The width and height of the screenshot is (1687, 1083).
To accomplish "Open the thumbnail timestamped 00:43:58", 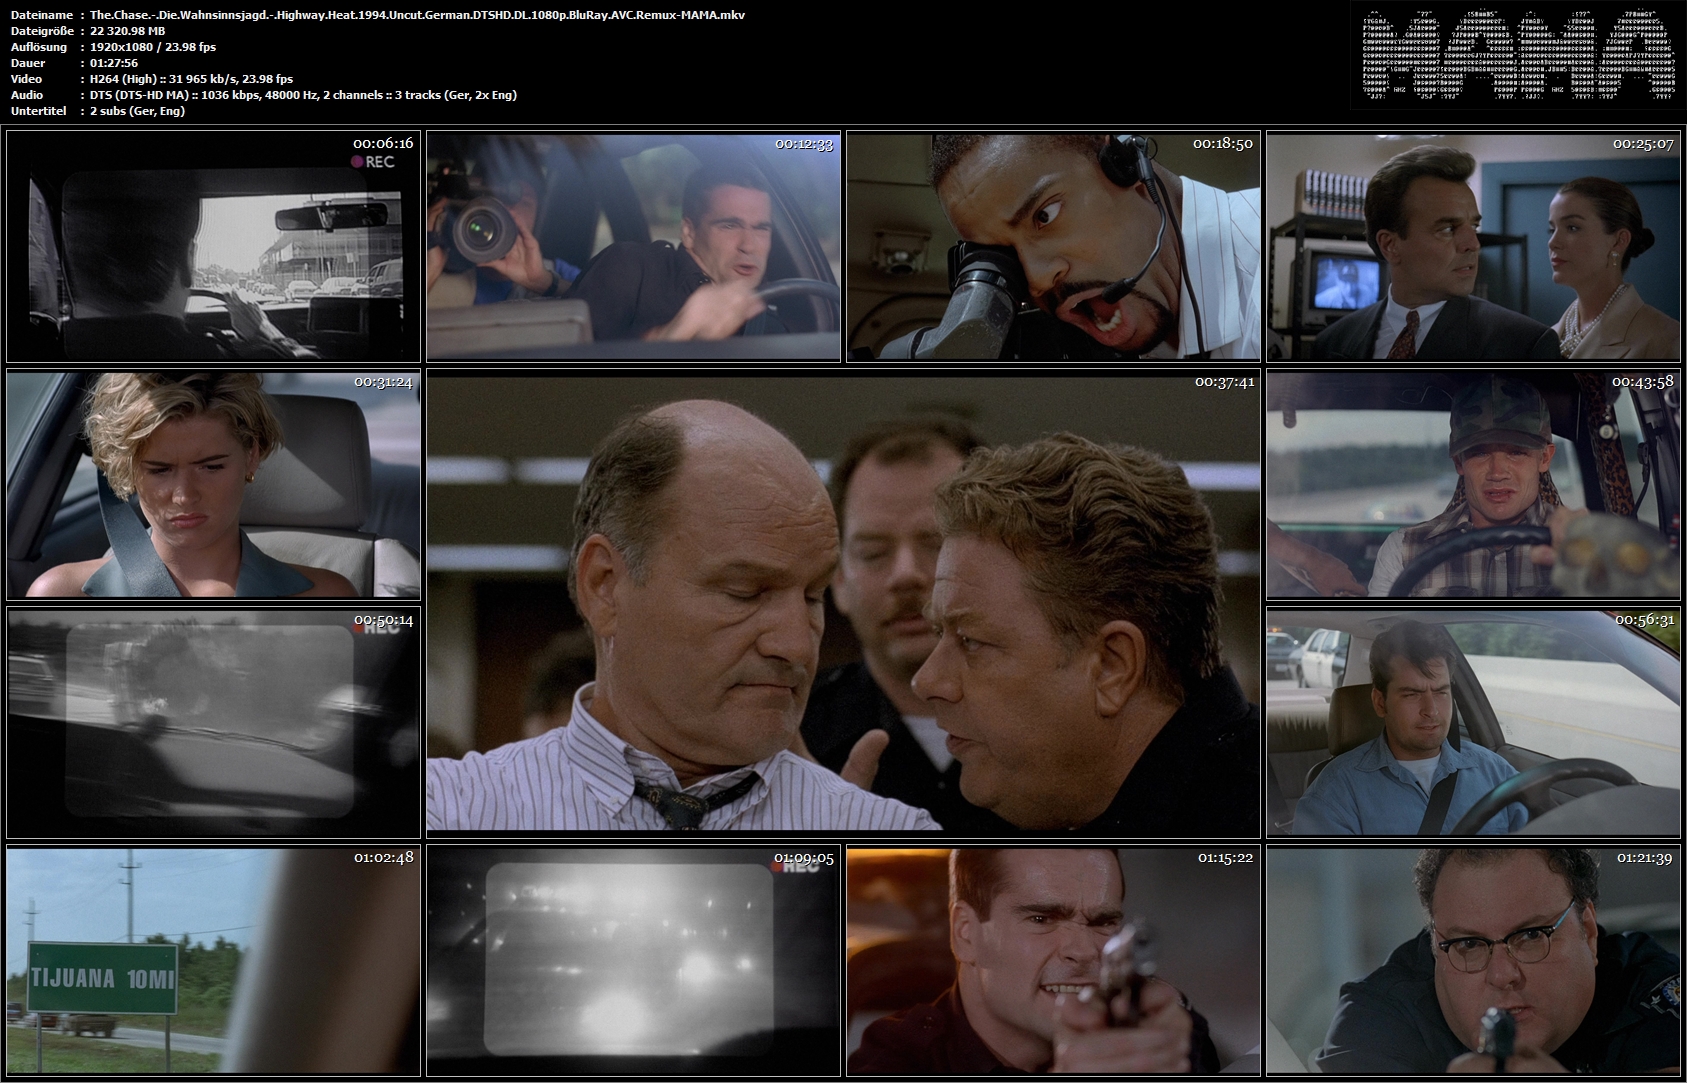I will click(1473, 484).
